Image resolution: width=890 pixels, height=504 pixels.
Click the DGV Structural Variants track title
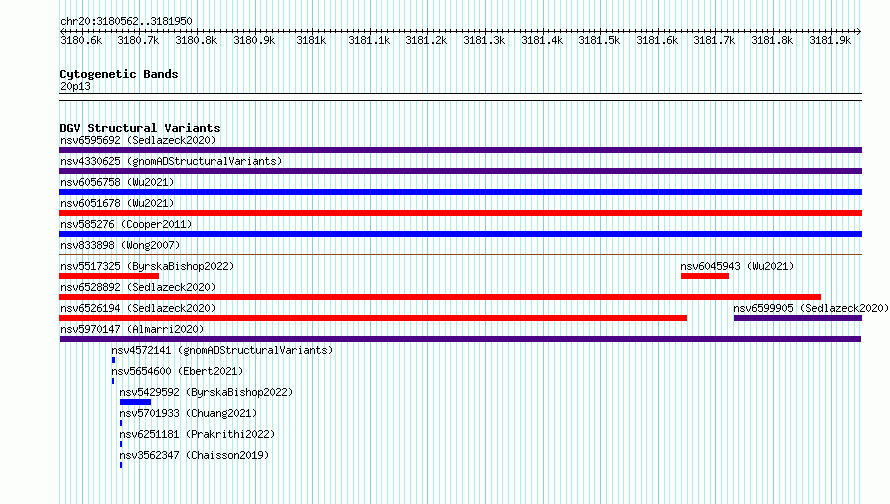click(140, 128)
